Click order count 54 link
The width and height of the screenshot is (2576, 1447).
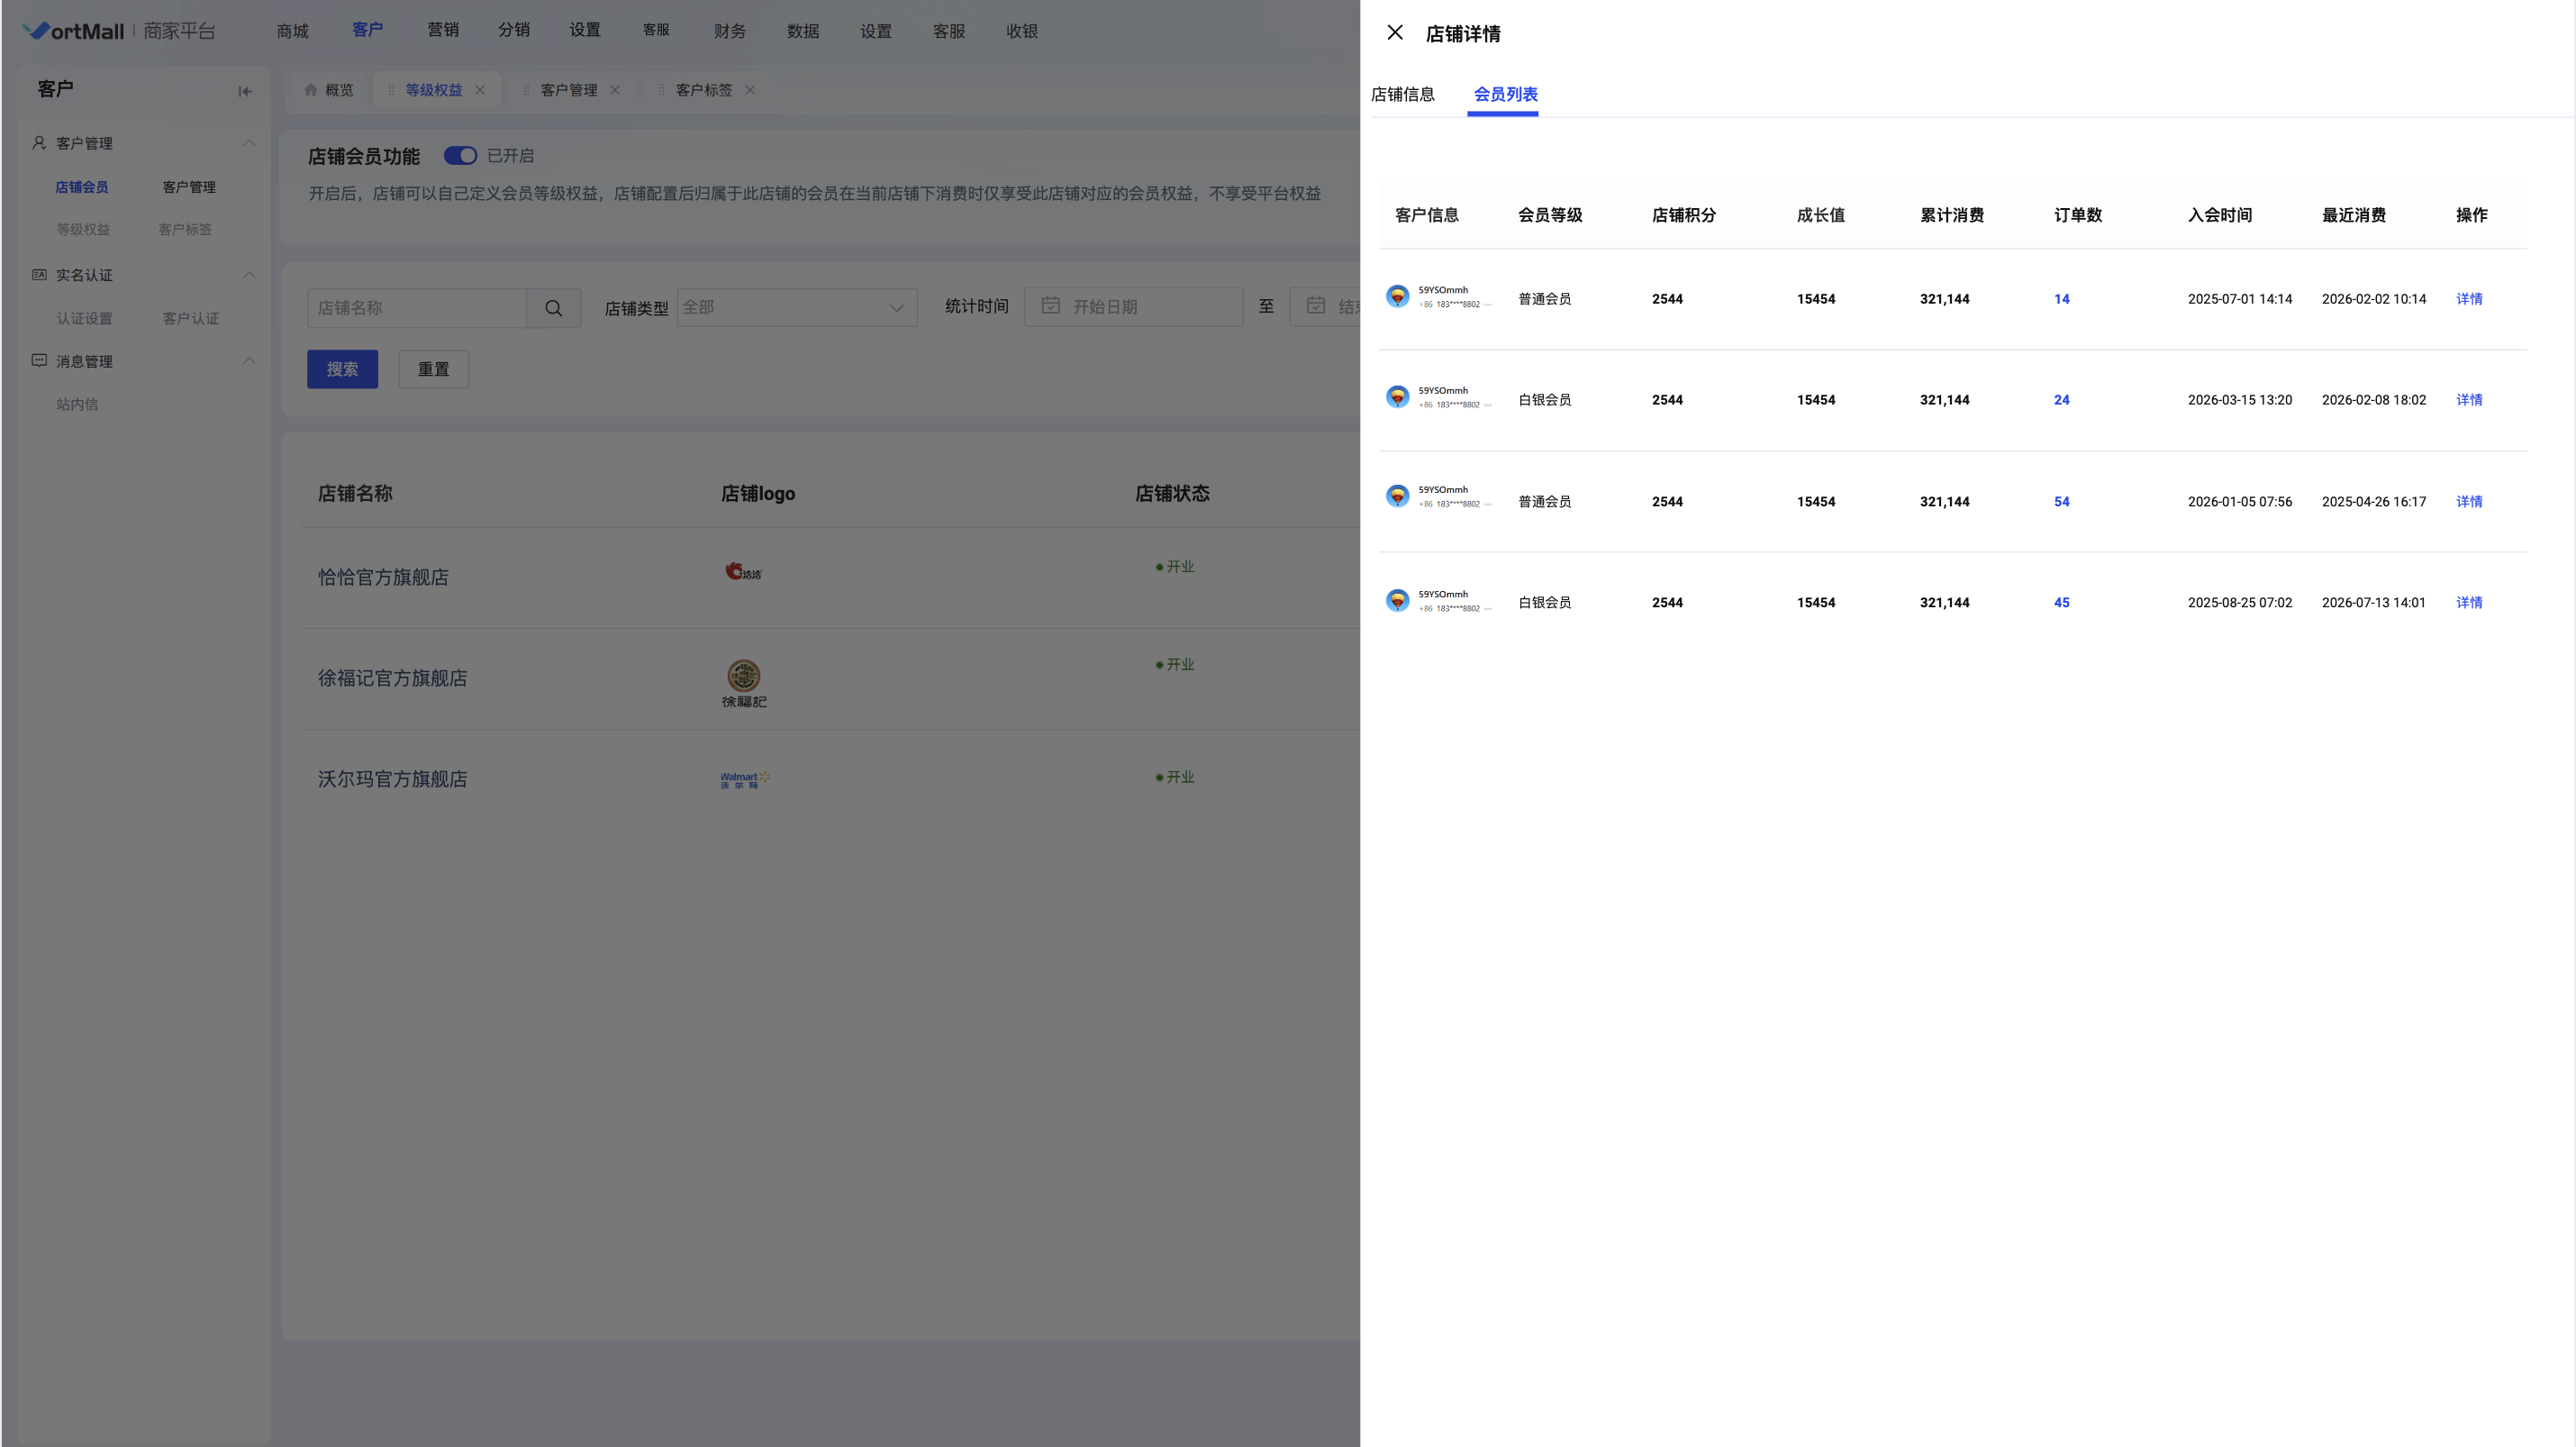point(2061,502)
